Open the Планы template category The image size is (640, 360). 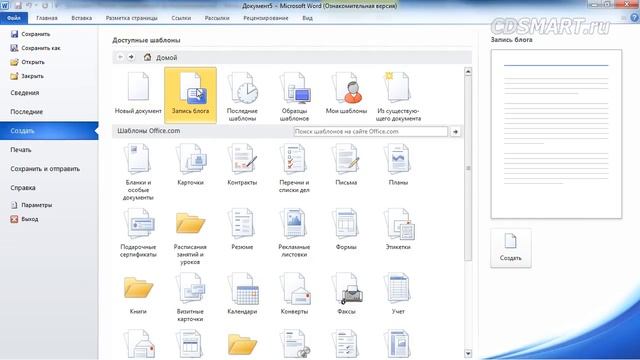point(398,164)
